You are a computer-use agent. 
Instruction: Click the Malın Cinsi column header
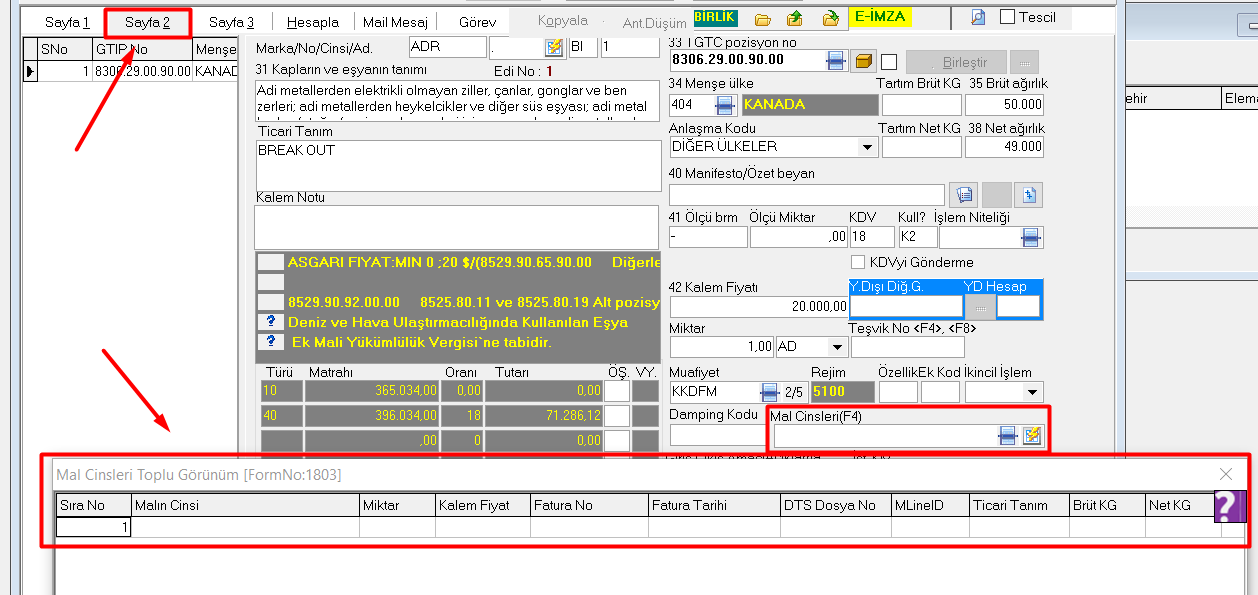click(x=245, y=505)
